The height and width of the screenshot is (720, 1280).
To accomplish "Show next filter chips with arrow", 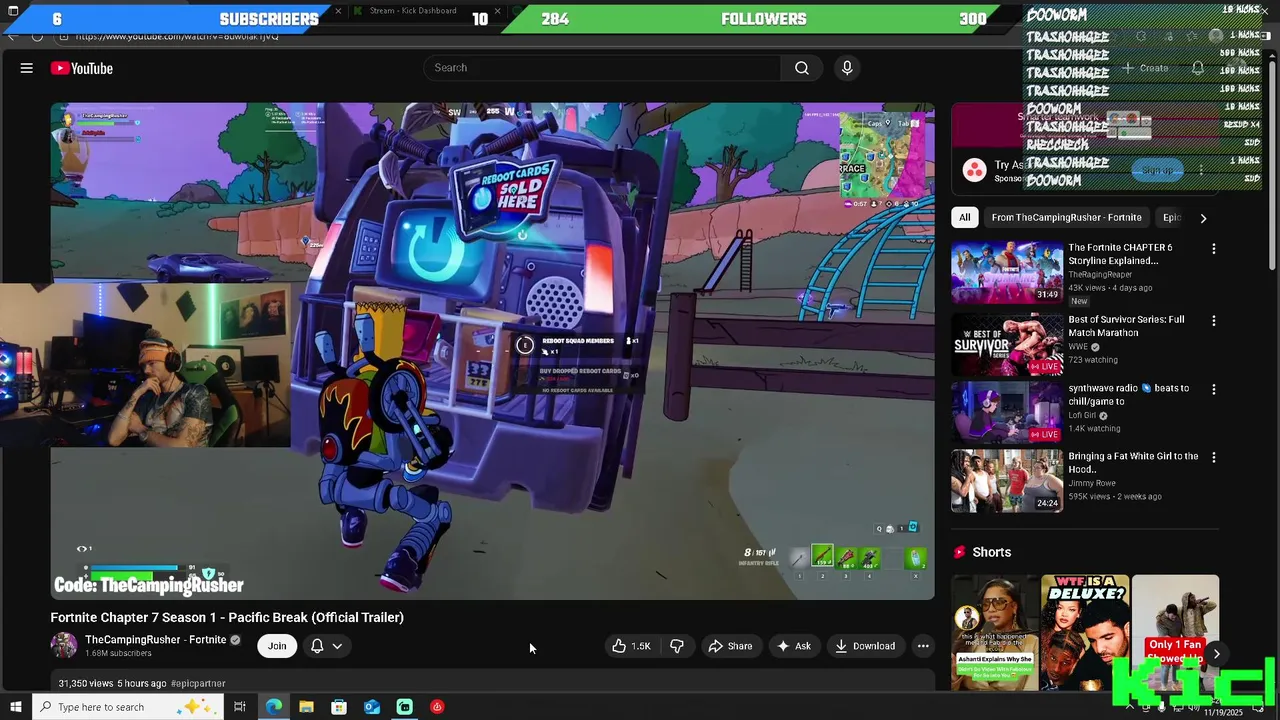I will tap(1203, 218).
